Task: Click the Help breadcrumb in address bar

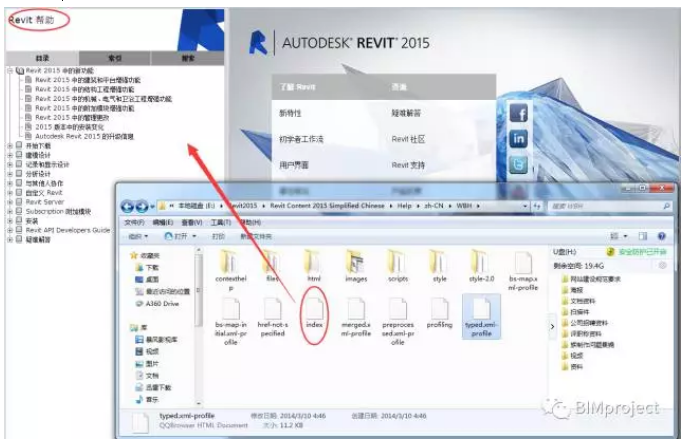Action: click(404, 206)
